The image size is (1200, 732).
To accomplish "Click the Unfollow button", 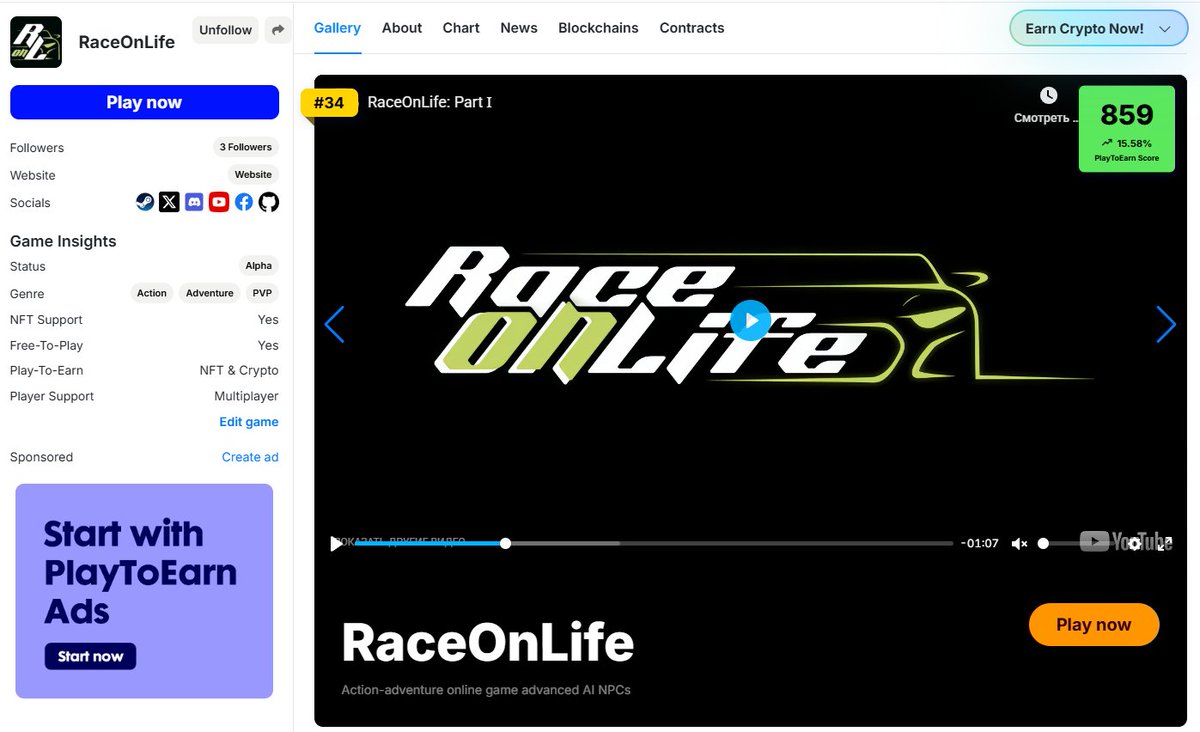I will pyautogui.click(x=225, y=30).
